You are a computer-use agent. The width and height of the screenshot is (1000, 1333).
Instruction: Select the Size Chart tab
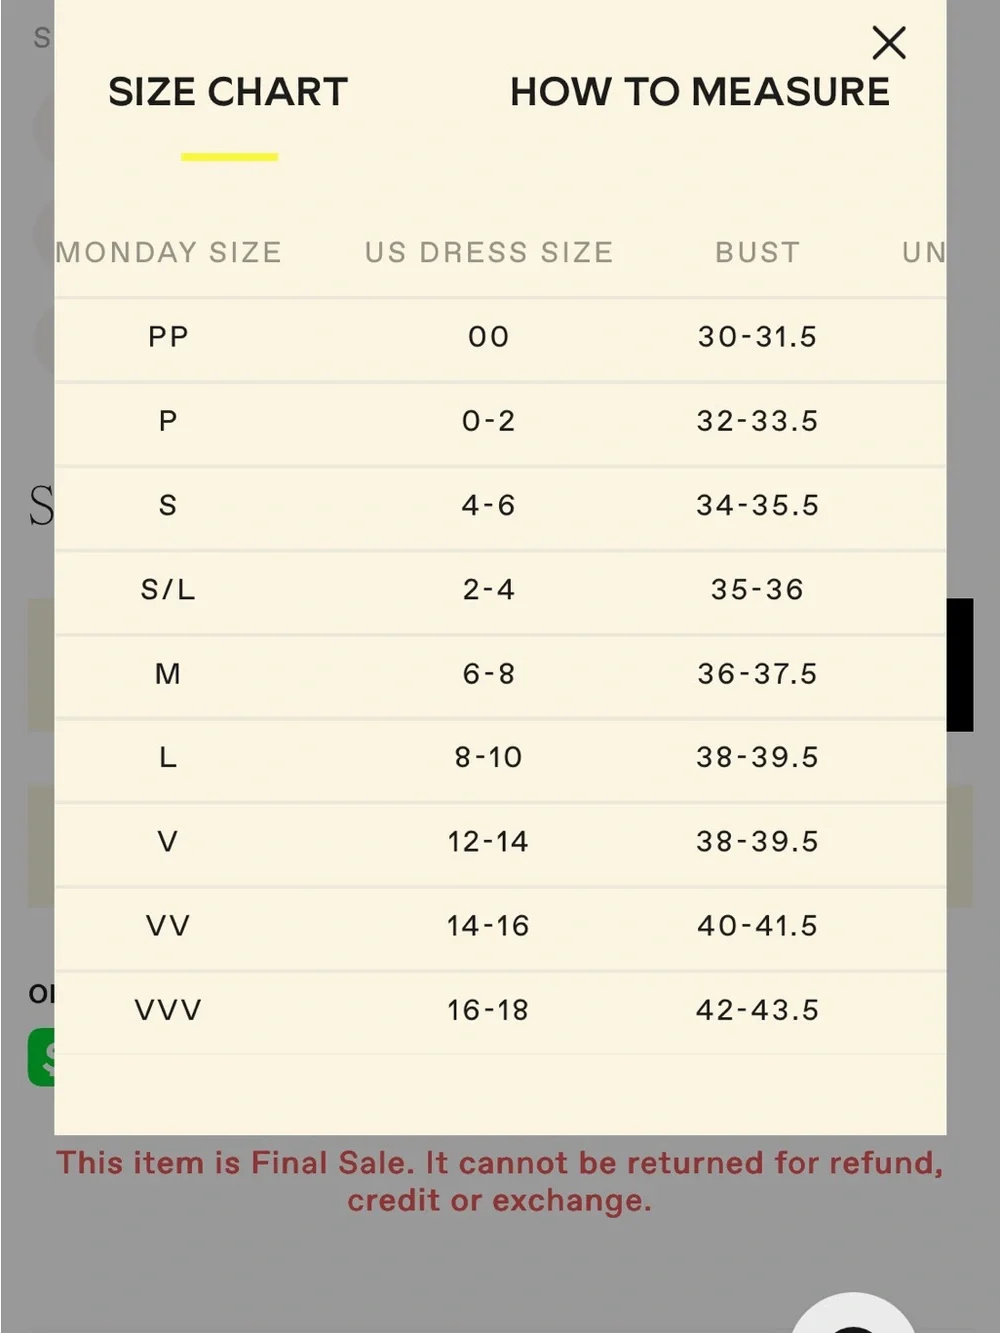point(228,92)
